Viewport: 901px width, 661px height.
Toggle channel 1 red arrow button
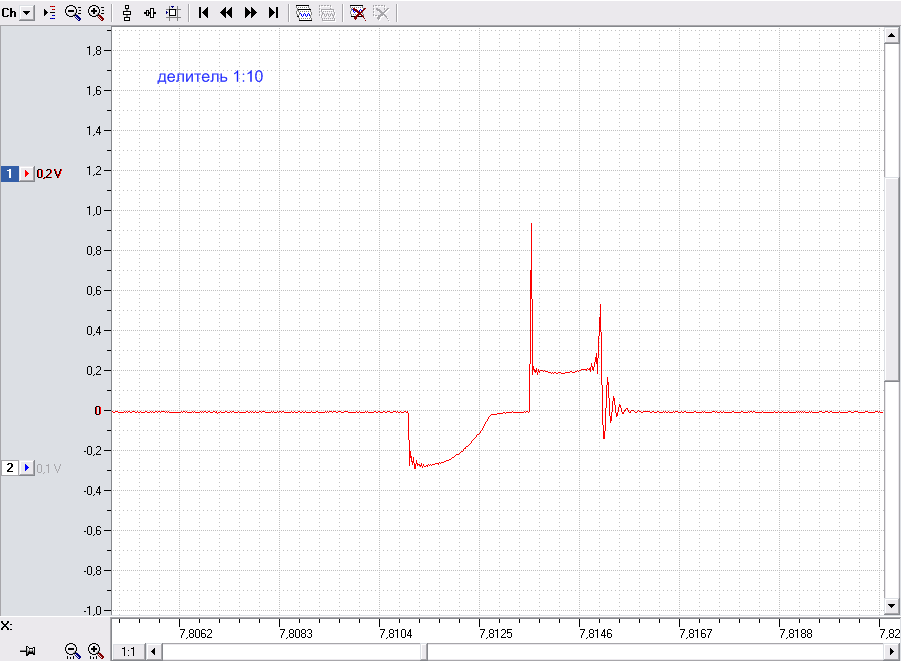26,173
